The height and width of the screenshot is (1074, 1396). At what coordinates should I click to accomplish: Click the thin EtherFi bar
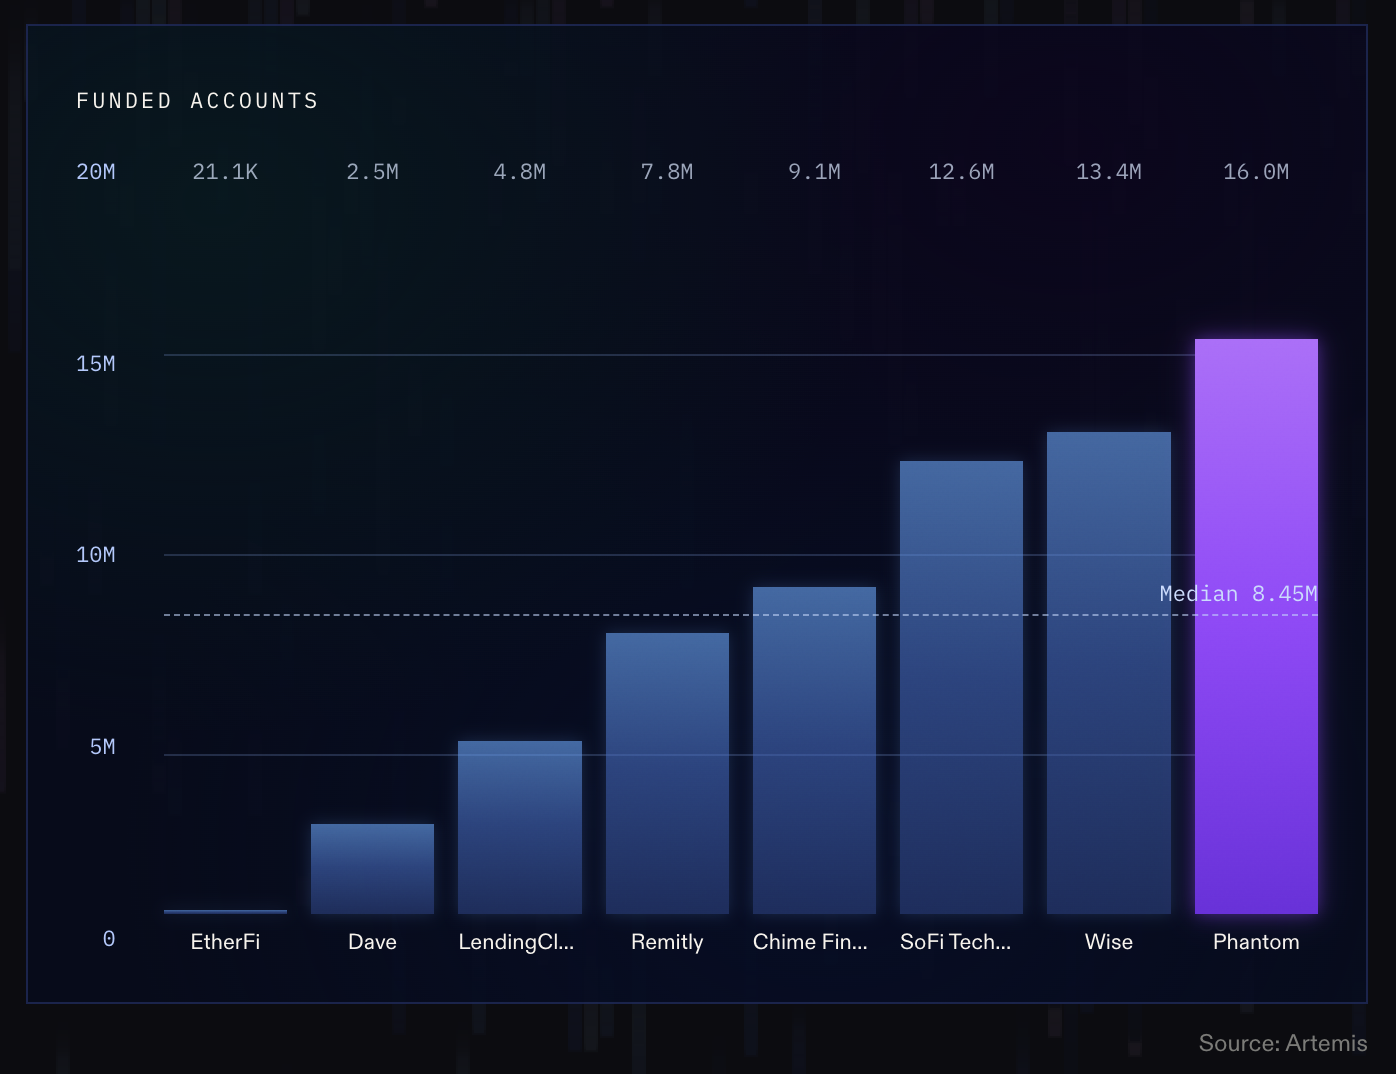tap(225, 911)
